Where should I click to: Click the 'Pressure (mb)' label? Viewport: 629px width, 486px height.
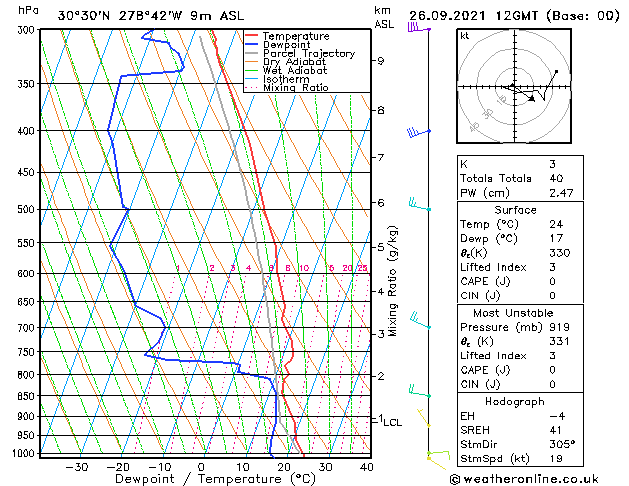(x=501, y=327)
